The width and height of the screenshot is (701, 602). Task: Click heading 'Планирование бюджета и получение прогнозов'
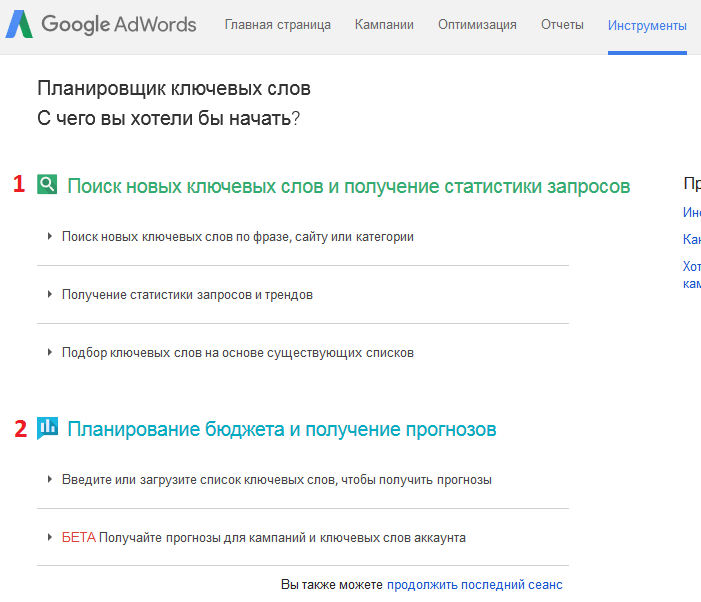pos(281,430)
